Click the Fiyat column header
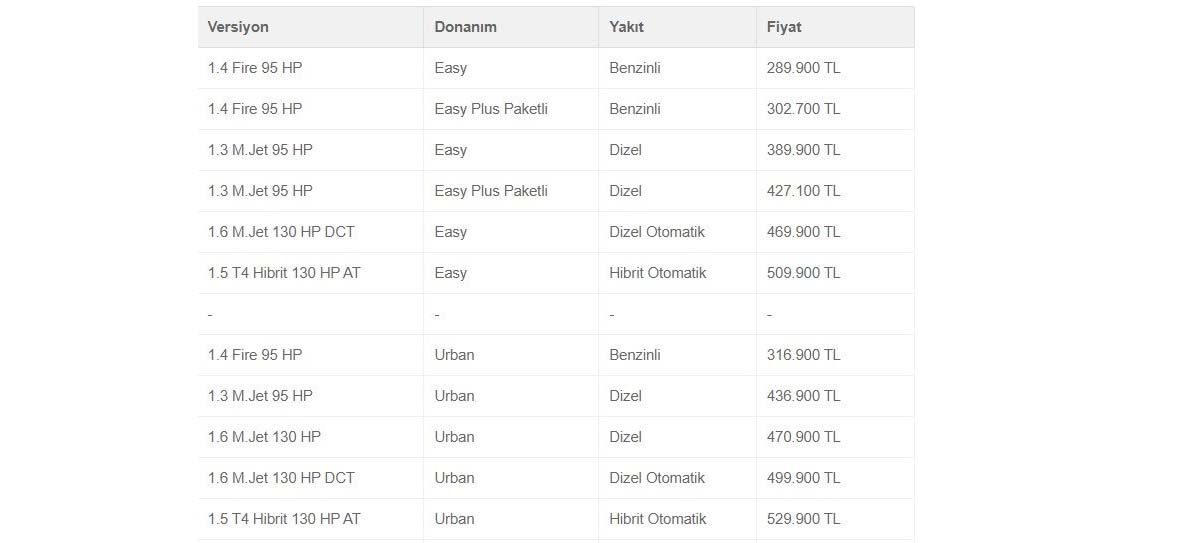Screen dimensions: 1200x543 [x=783, y=27]
